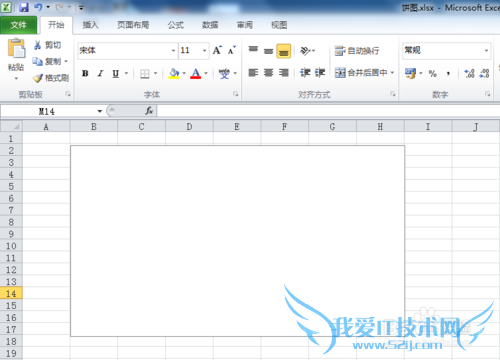Click 合并后居中 (Merge & Center) button
The width and height of the screenshot is (500, 360).
(x=361, y=73)
